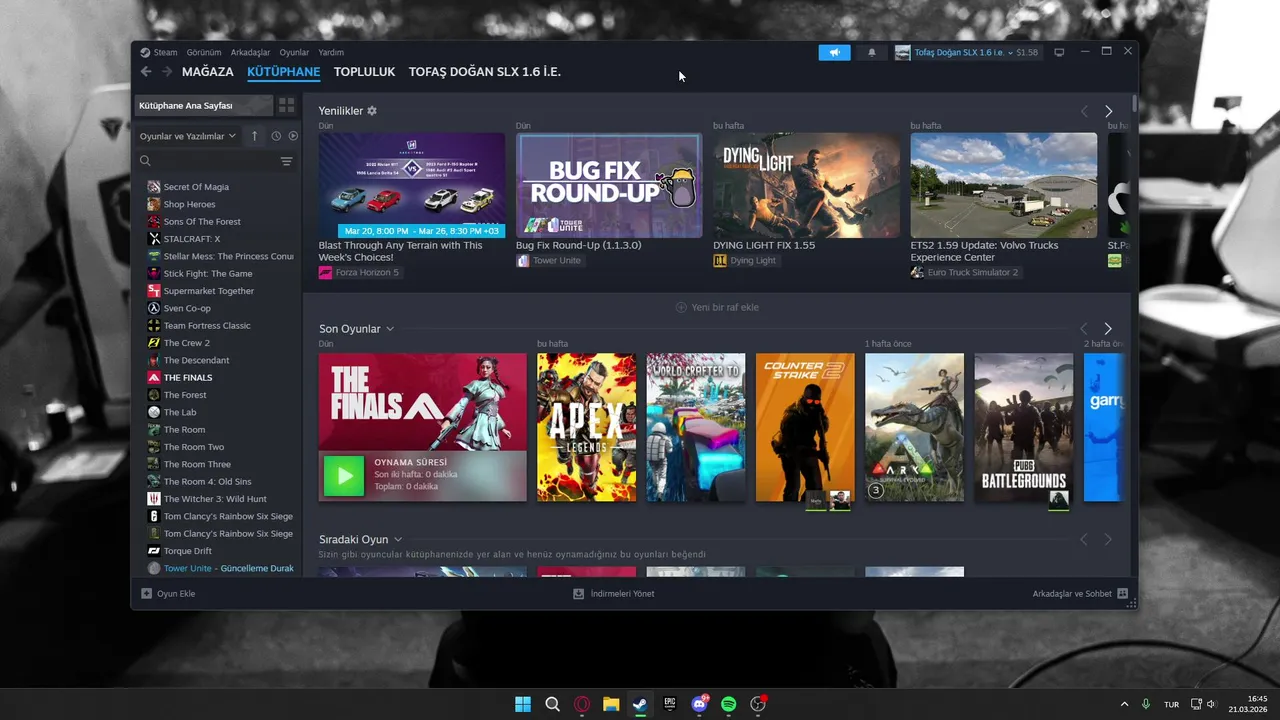Viewport: 1280px width, 720px height.
Task: Click Kütüphane Ana Sayfası button
Action: [x=204, y=105]
